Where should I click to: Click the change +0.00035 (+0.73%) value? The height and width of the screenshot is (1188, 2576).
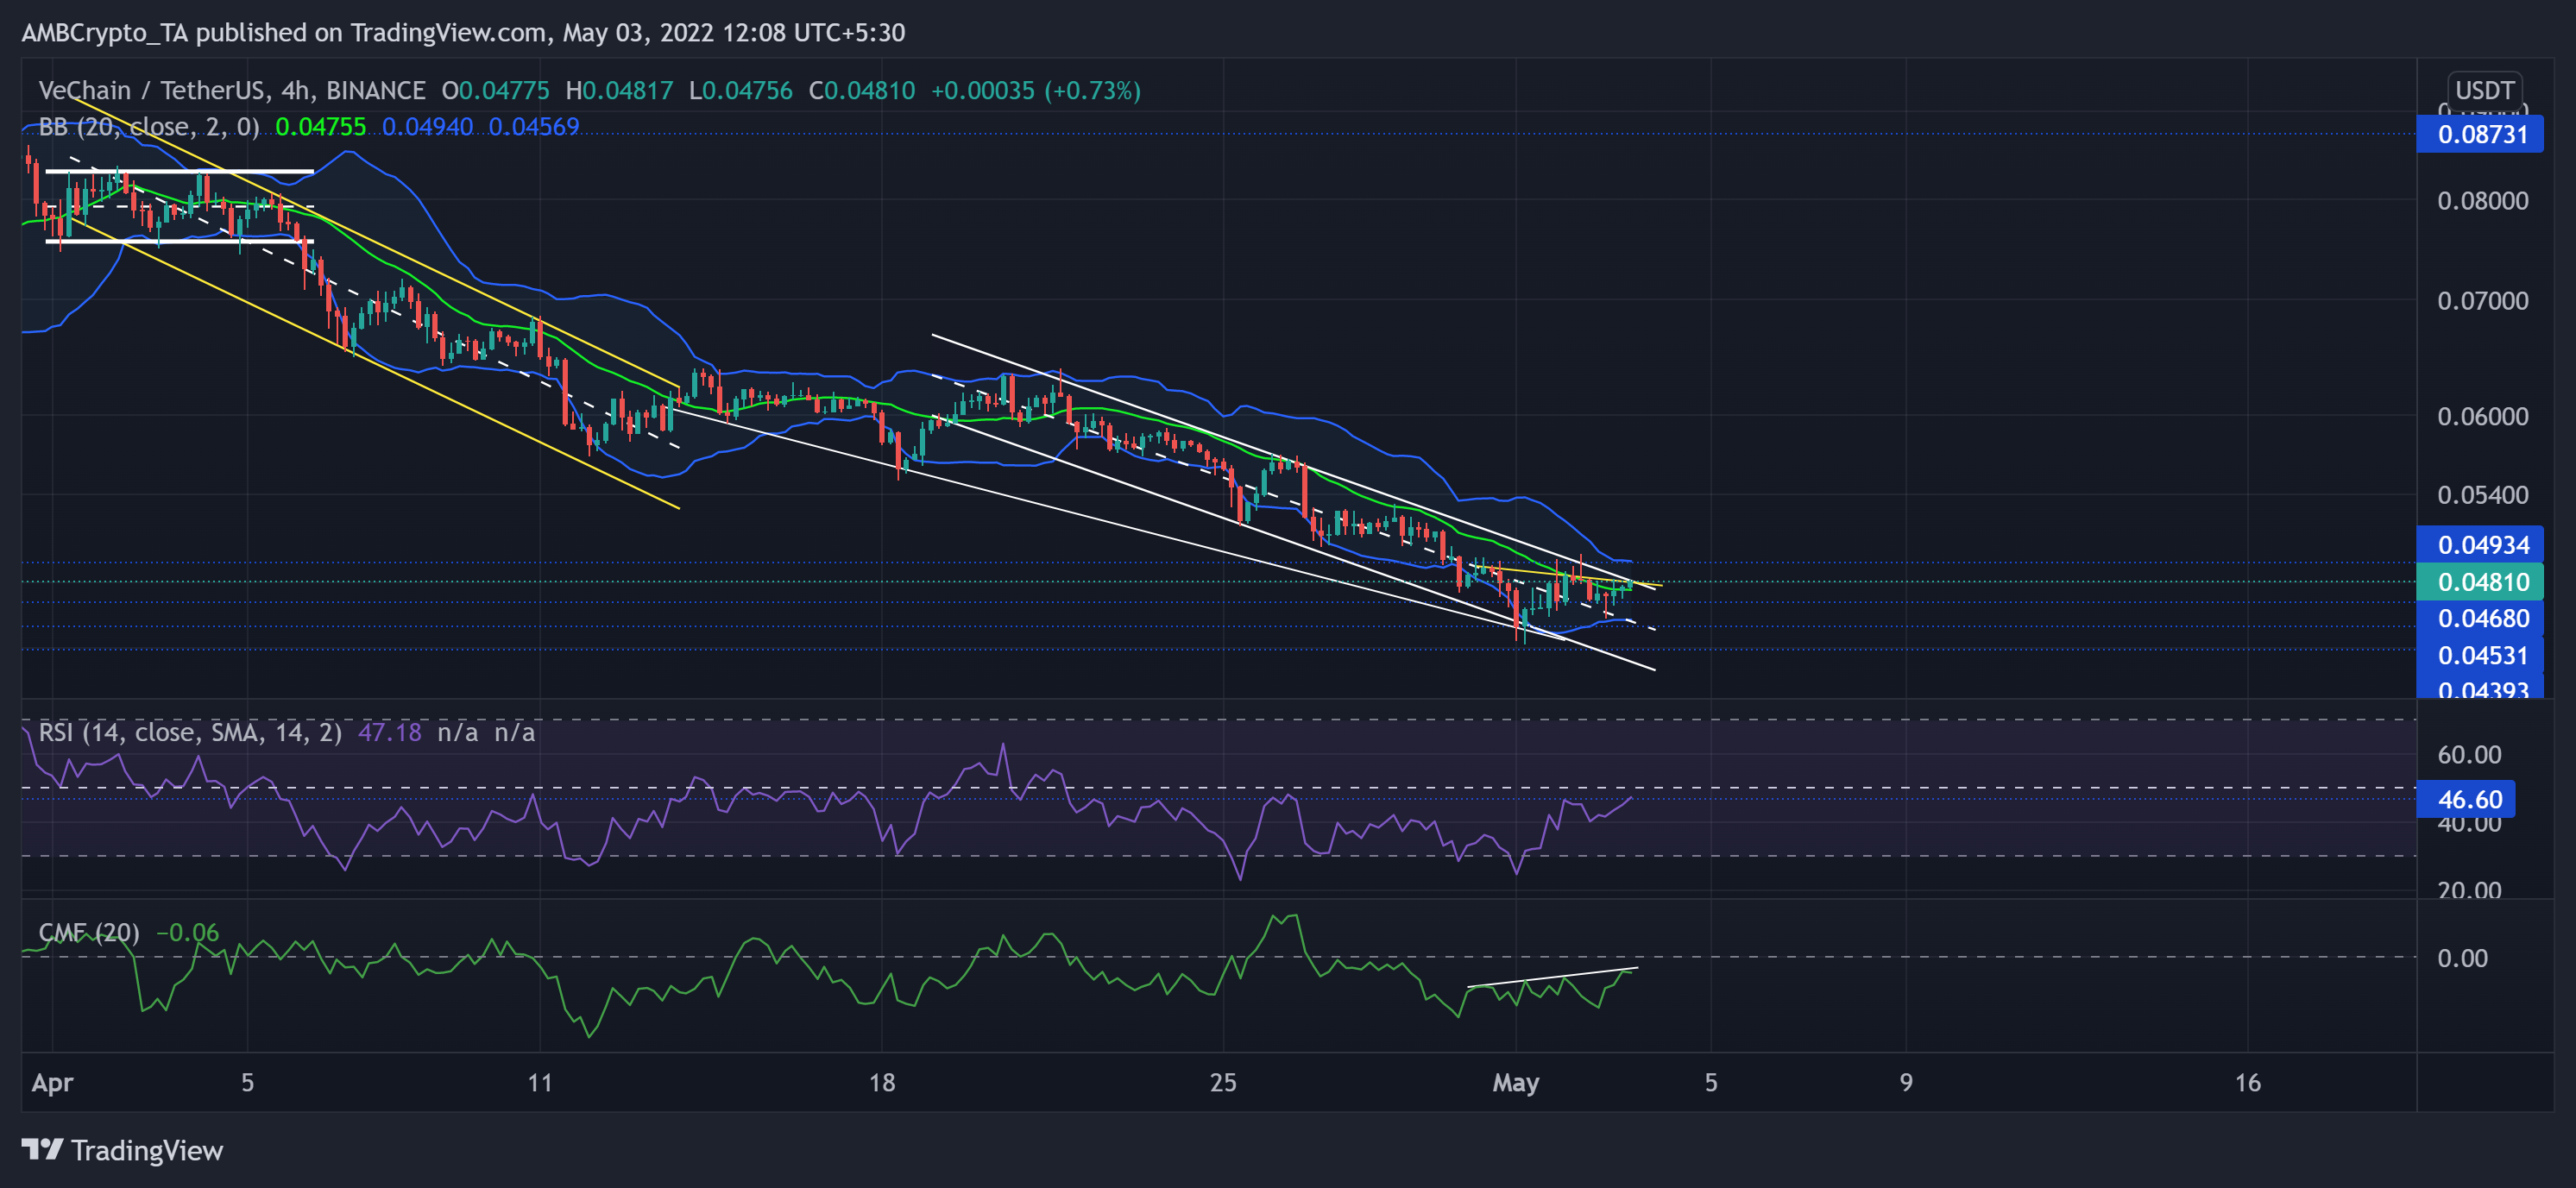point(1035,91)
